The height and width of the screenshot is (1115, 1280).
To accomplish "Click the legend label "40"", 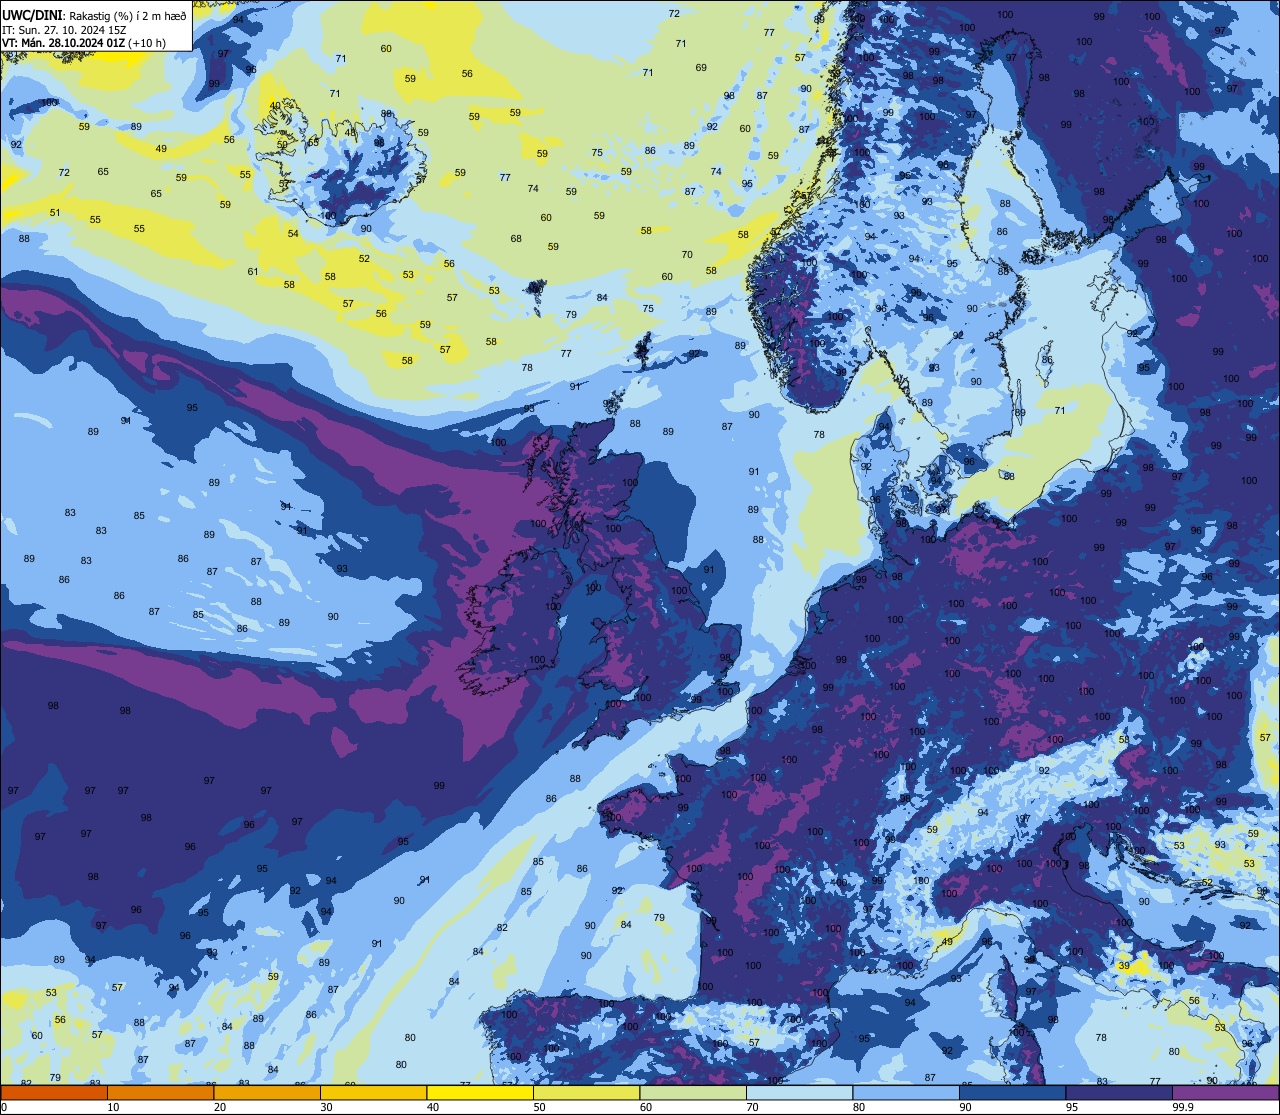I will tap(433, 1107).
